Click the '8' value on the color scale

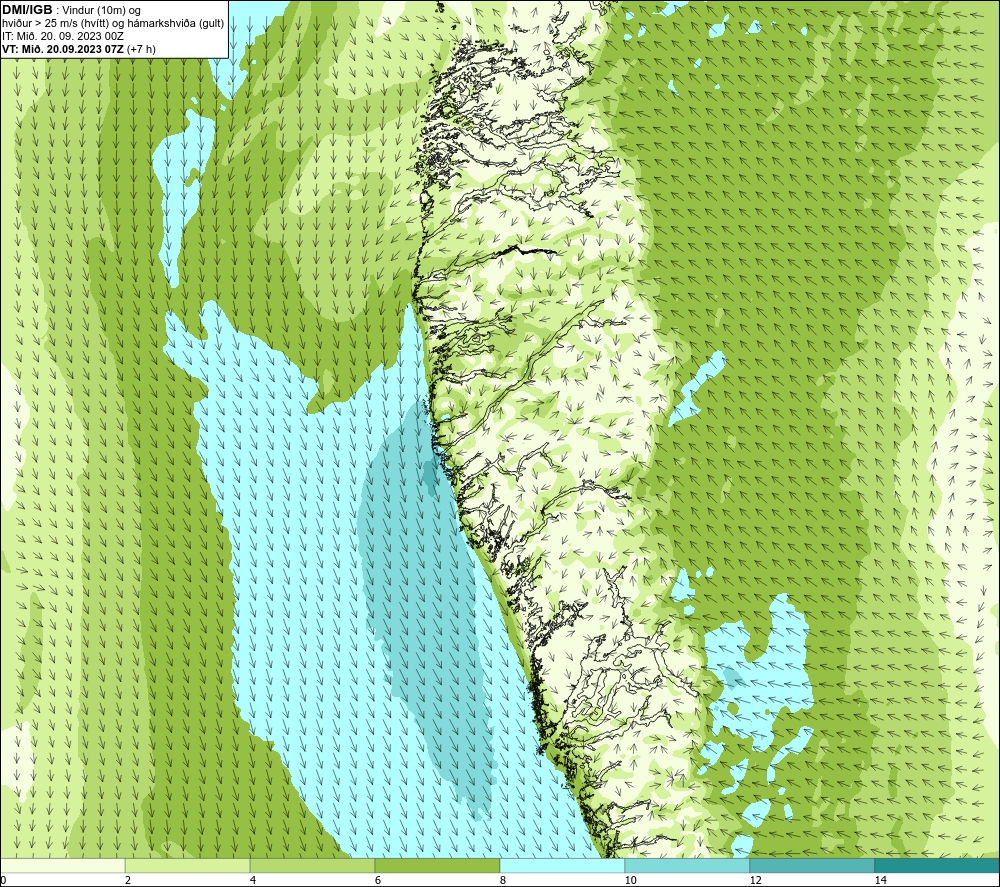503,880
